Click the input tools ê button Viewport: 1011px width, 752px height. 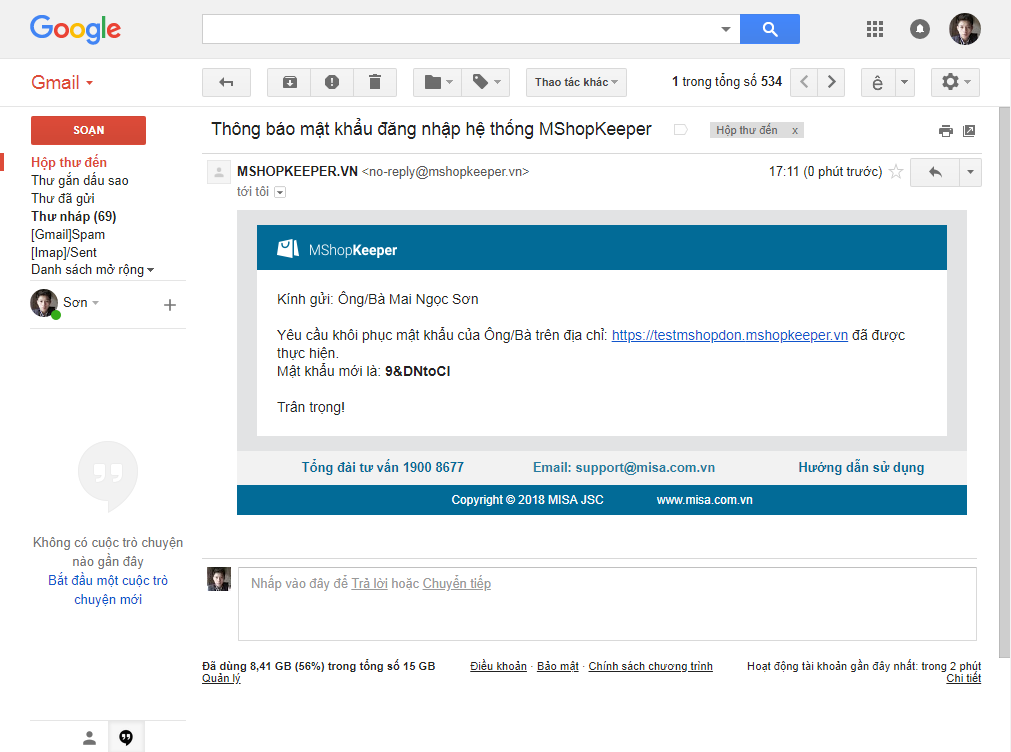(878, 83)
